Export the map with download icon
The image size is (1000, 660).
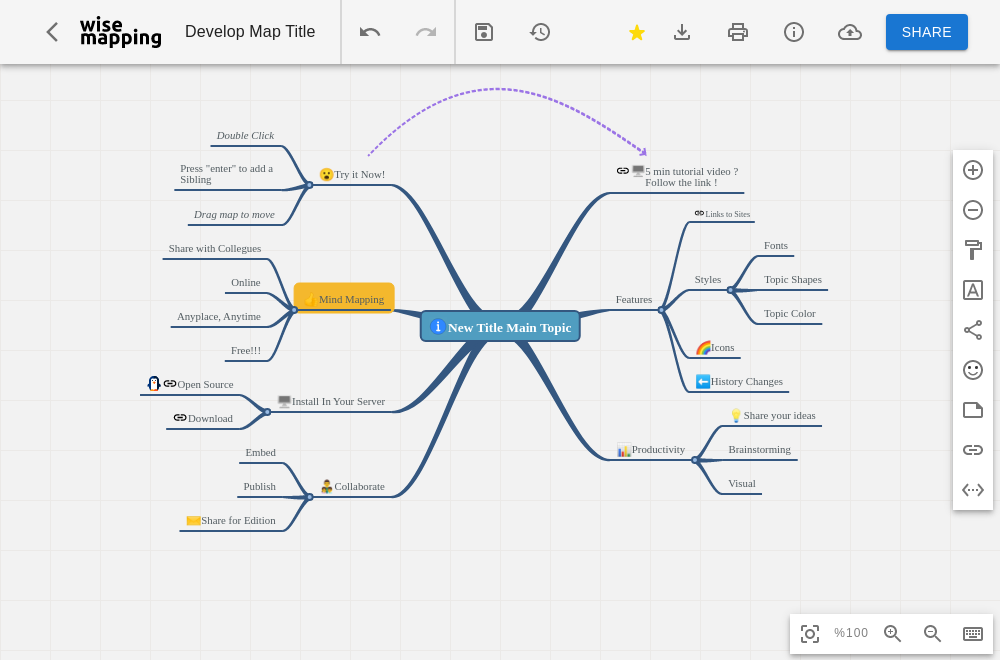(682, 32)
